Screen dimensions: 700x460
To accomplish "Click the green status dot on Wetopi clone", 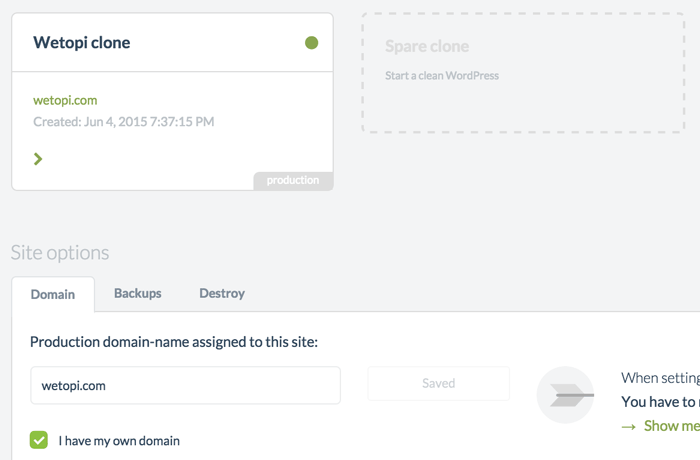I will click(312, 43).
